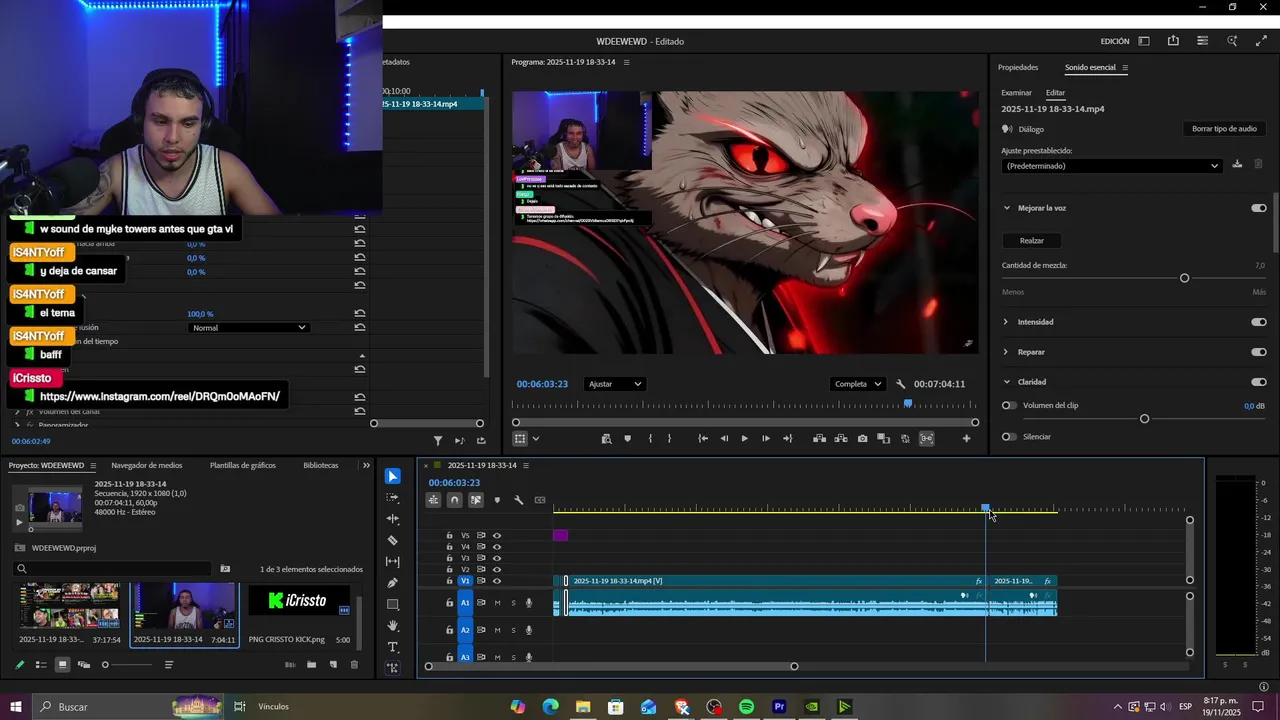Export a frame with camera icon

click(862, 438)
